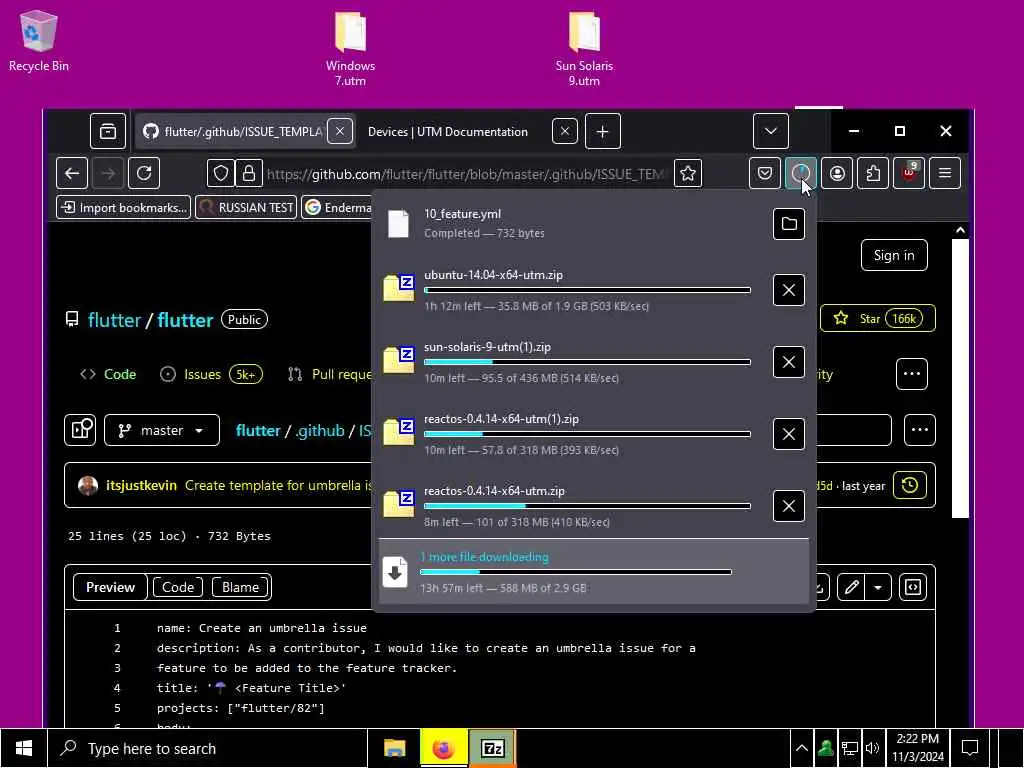
Task: Open .github breadcrumb folder link
Action: (319, 431)
